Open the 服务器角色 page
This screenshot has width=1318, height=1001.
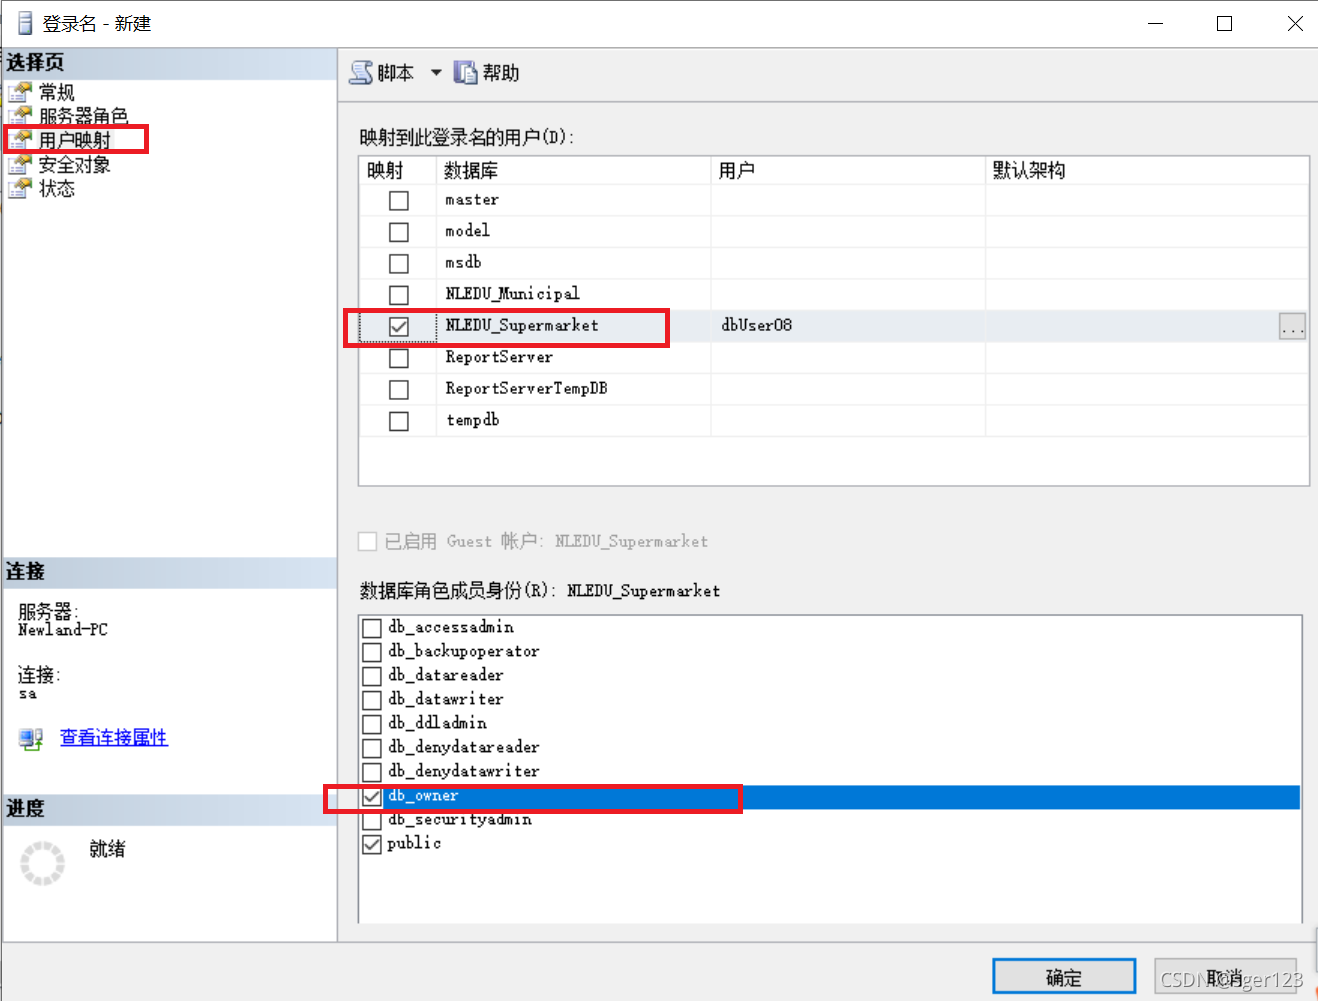point(84,116)
